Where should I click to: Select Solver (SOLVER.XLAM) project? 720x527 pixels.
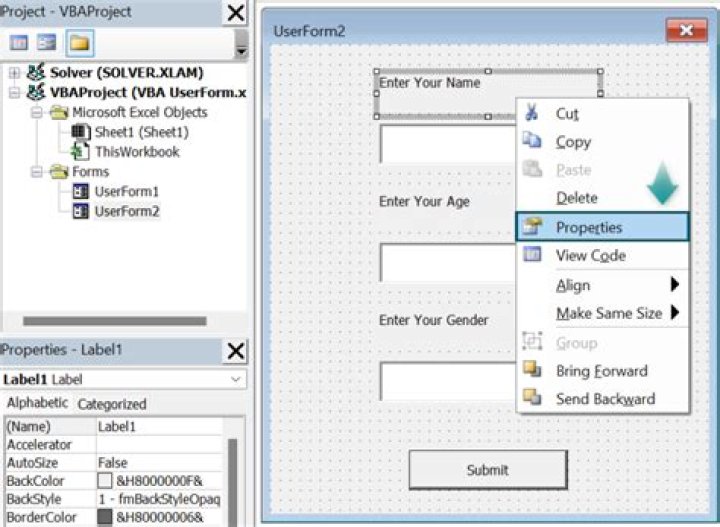(x=126, y=73)
